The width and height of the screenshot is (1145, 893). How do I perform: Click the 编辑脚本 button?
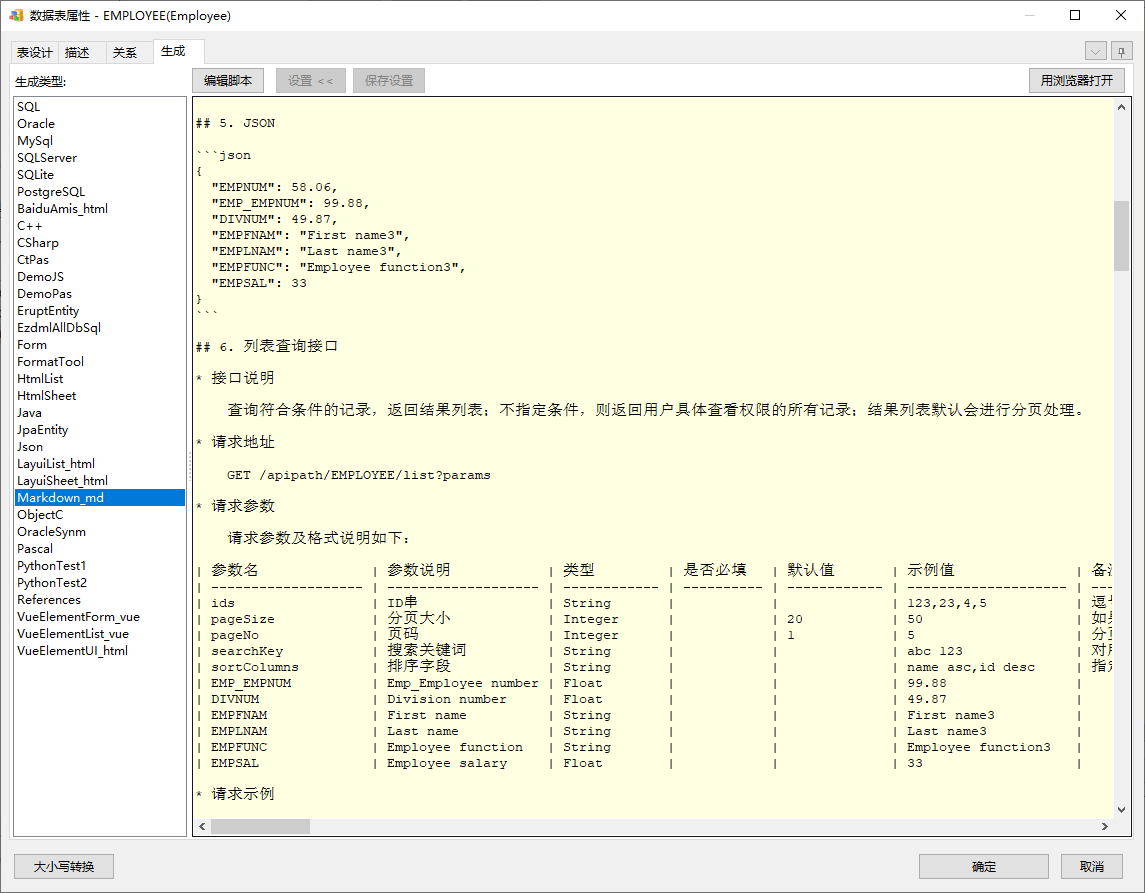pos(228,81)
